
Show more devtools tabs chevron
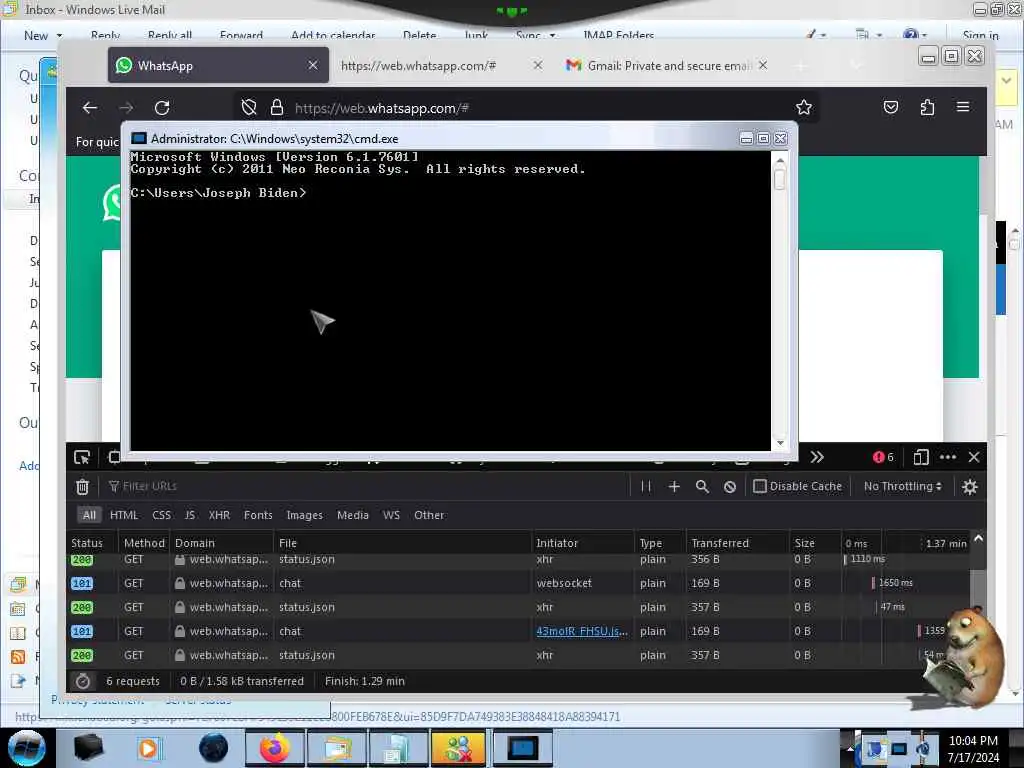[817, 457]
